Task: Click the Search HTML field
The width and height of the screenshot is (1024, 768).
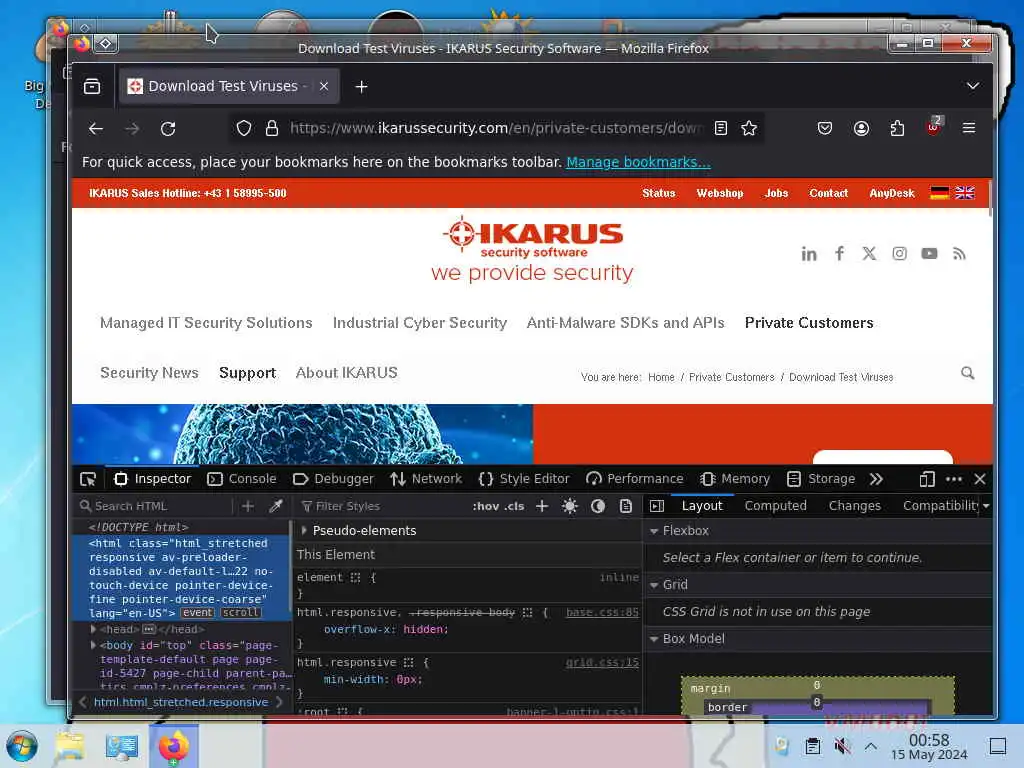Action: pos(154,506)
